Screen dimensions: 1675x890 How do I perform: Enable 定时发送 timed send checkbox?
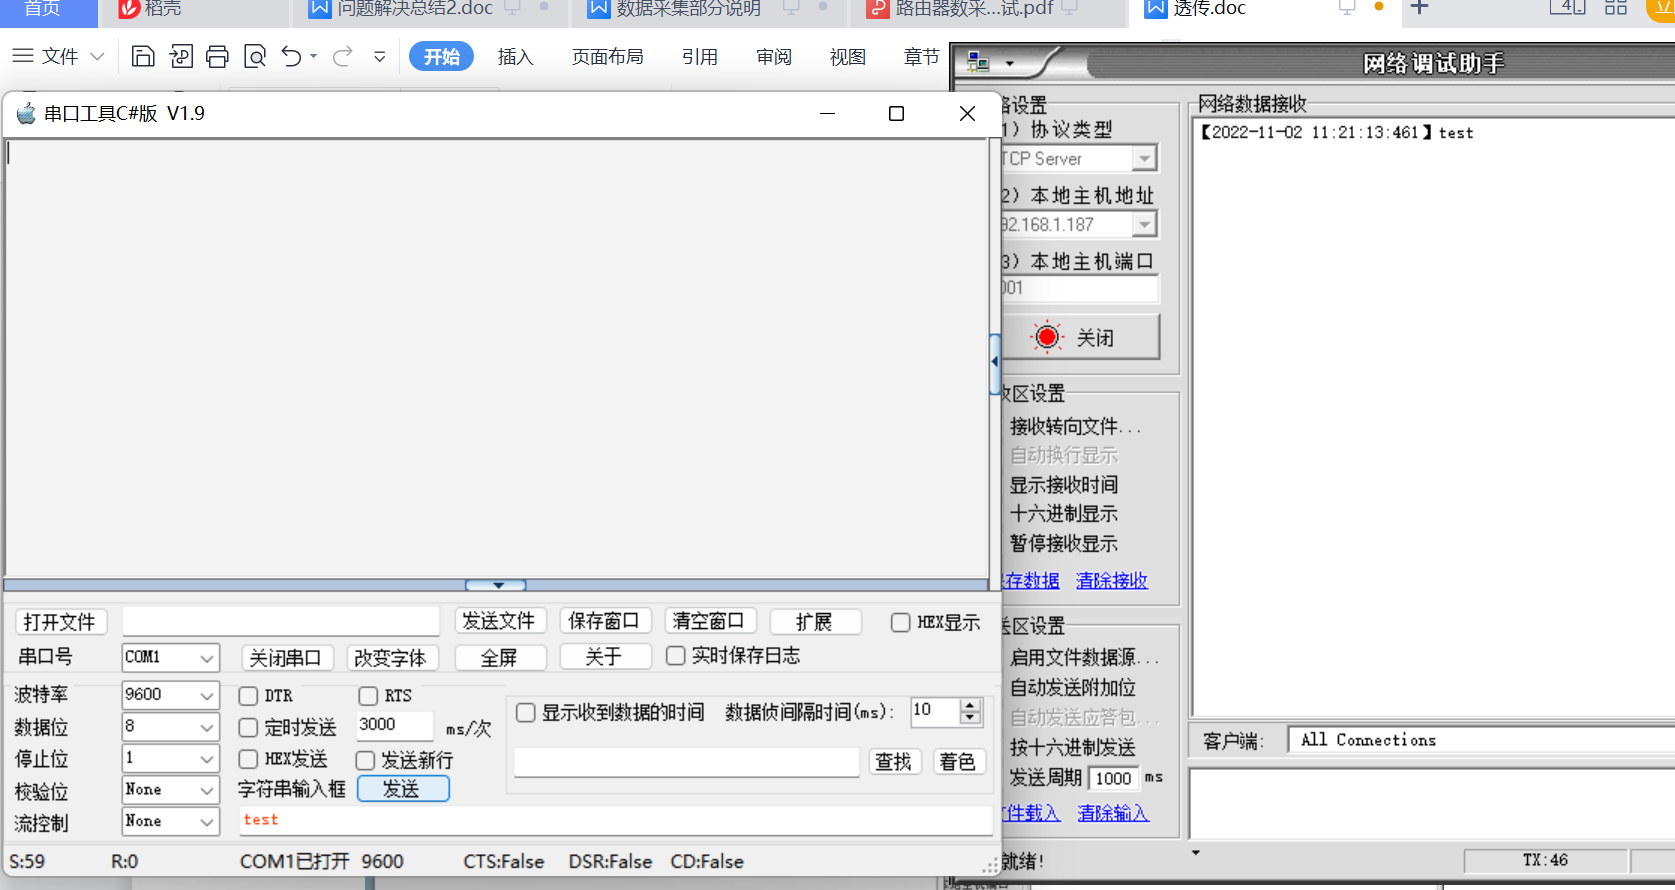249,728
